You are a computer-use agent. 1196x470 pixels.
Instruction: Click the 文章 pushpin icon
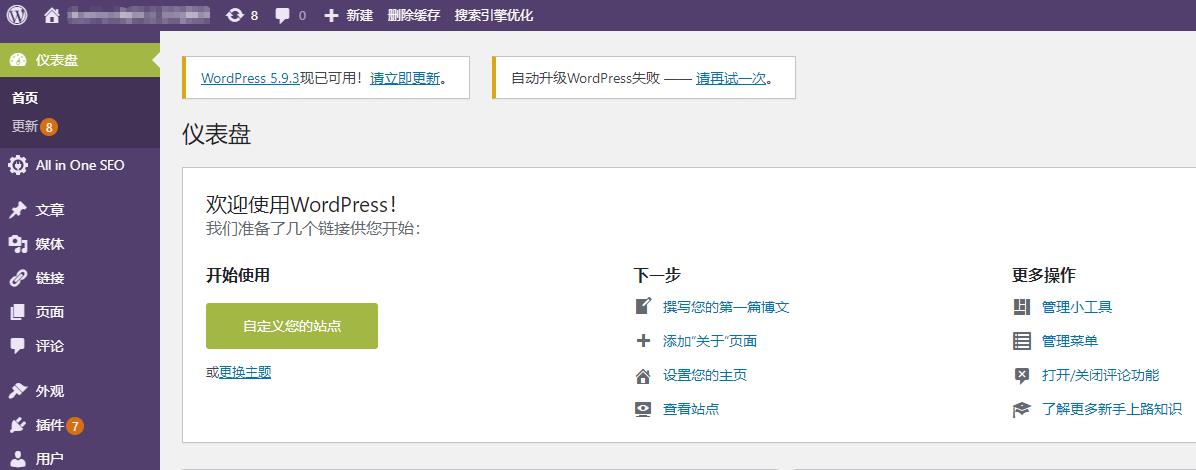(18, 211)
